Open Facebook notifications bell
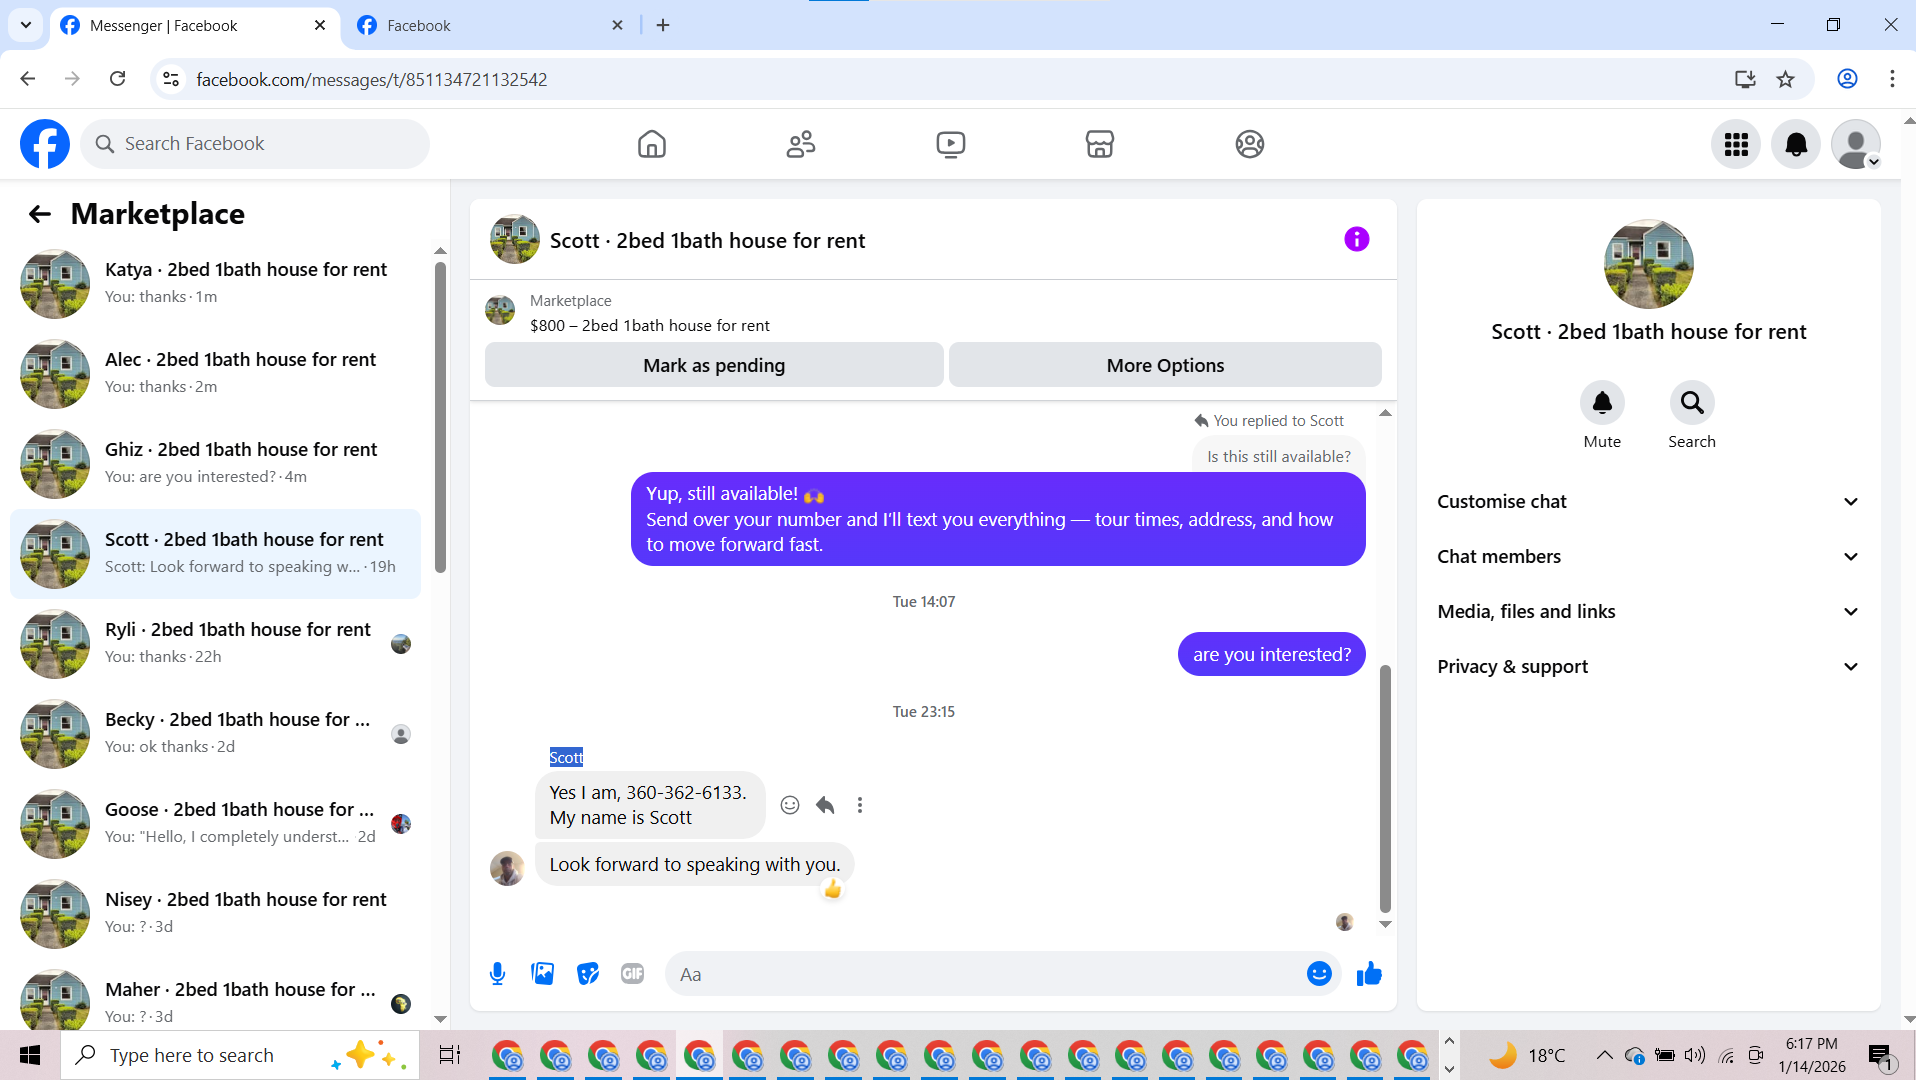This screenshot has height=1080, width=1916. 1796,144
